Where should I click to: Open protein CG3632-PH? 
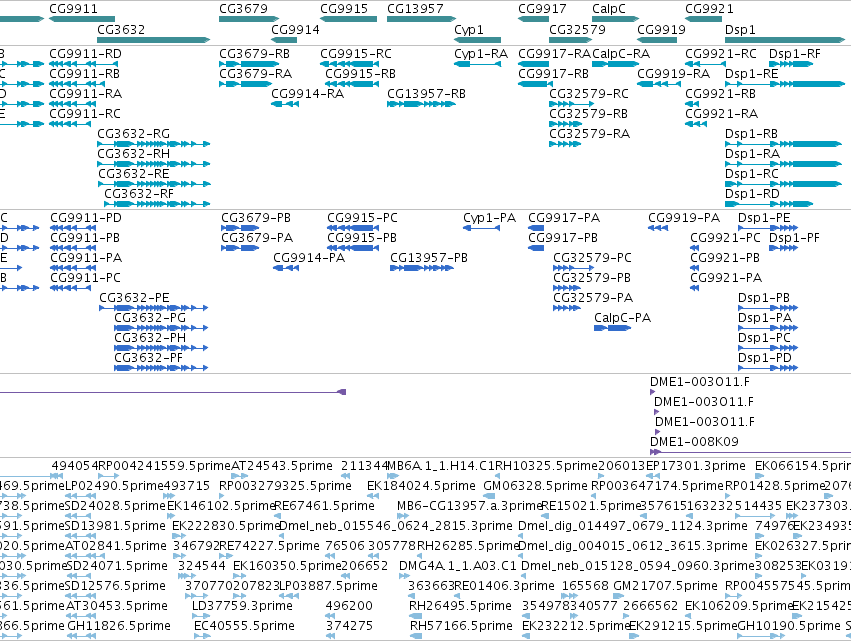(161, 348)
